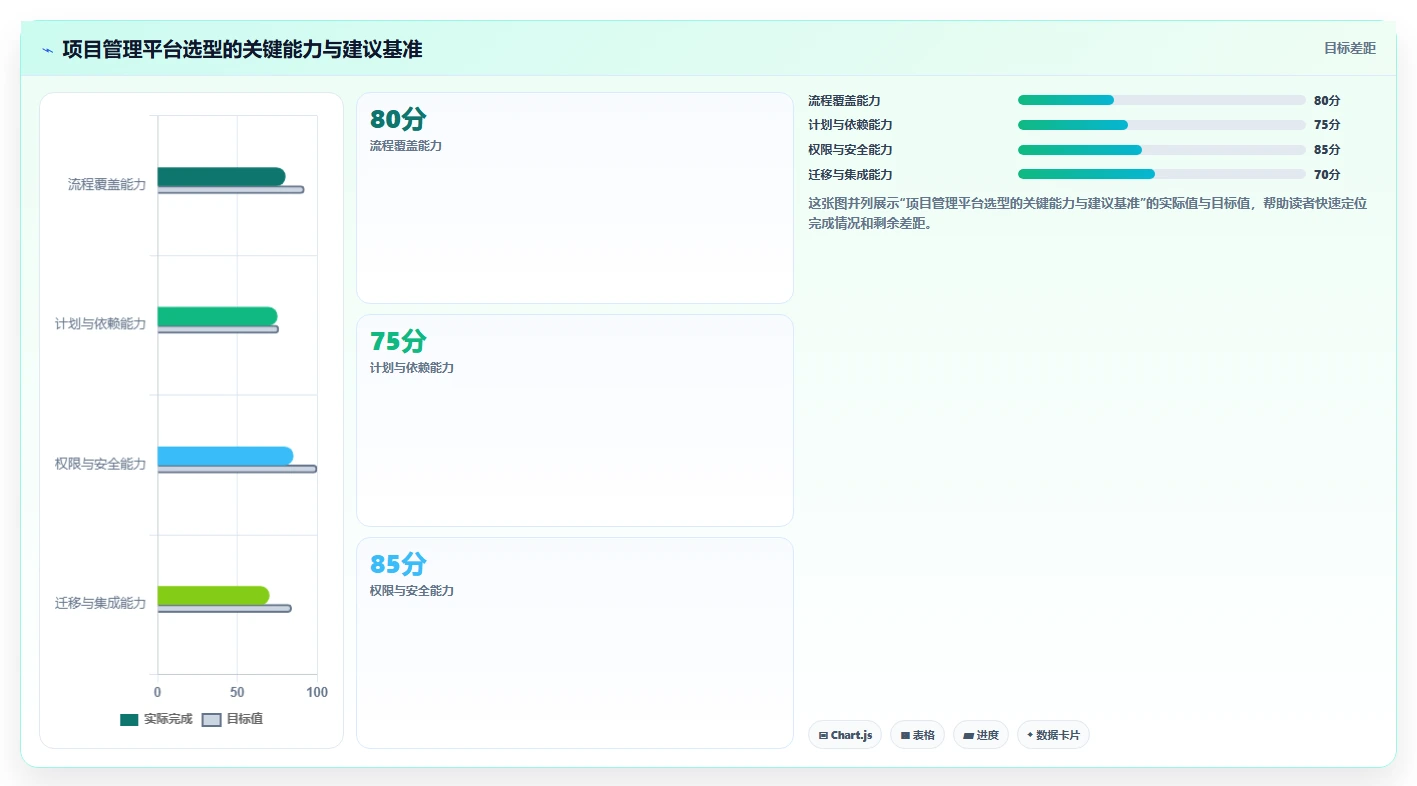
Task: Click the gray target bar for 权限与安全能力
Action: click(x=237, y=469)
